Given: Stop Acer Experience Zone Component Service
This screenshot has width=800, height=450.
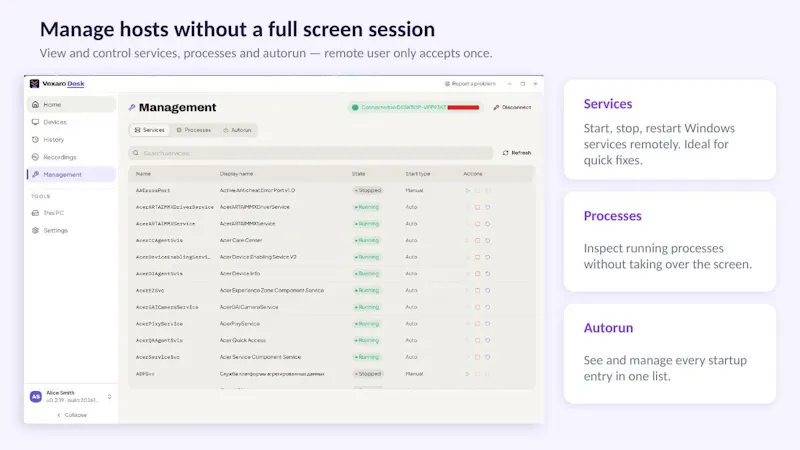Looking at the screenshot, I should click(478, 290).
